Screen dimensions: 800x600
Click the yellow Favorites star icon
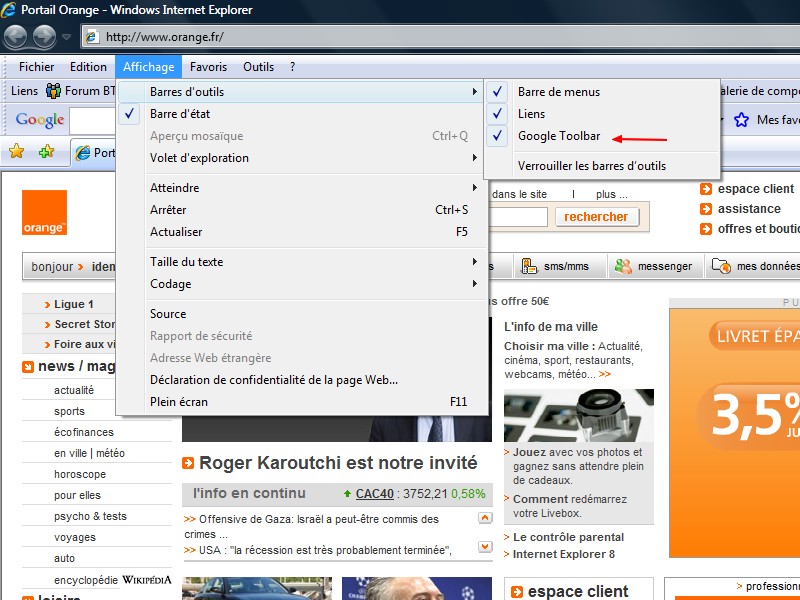tap(17, 152)
